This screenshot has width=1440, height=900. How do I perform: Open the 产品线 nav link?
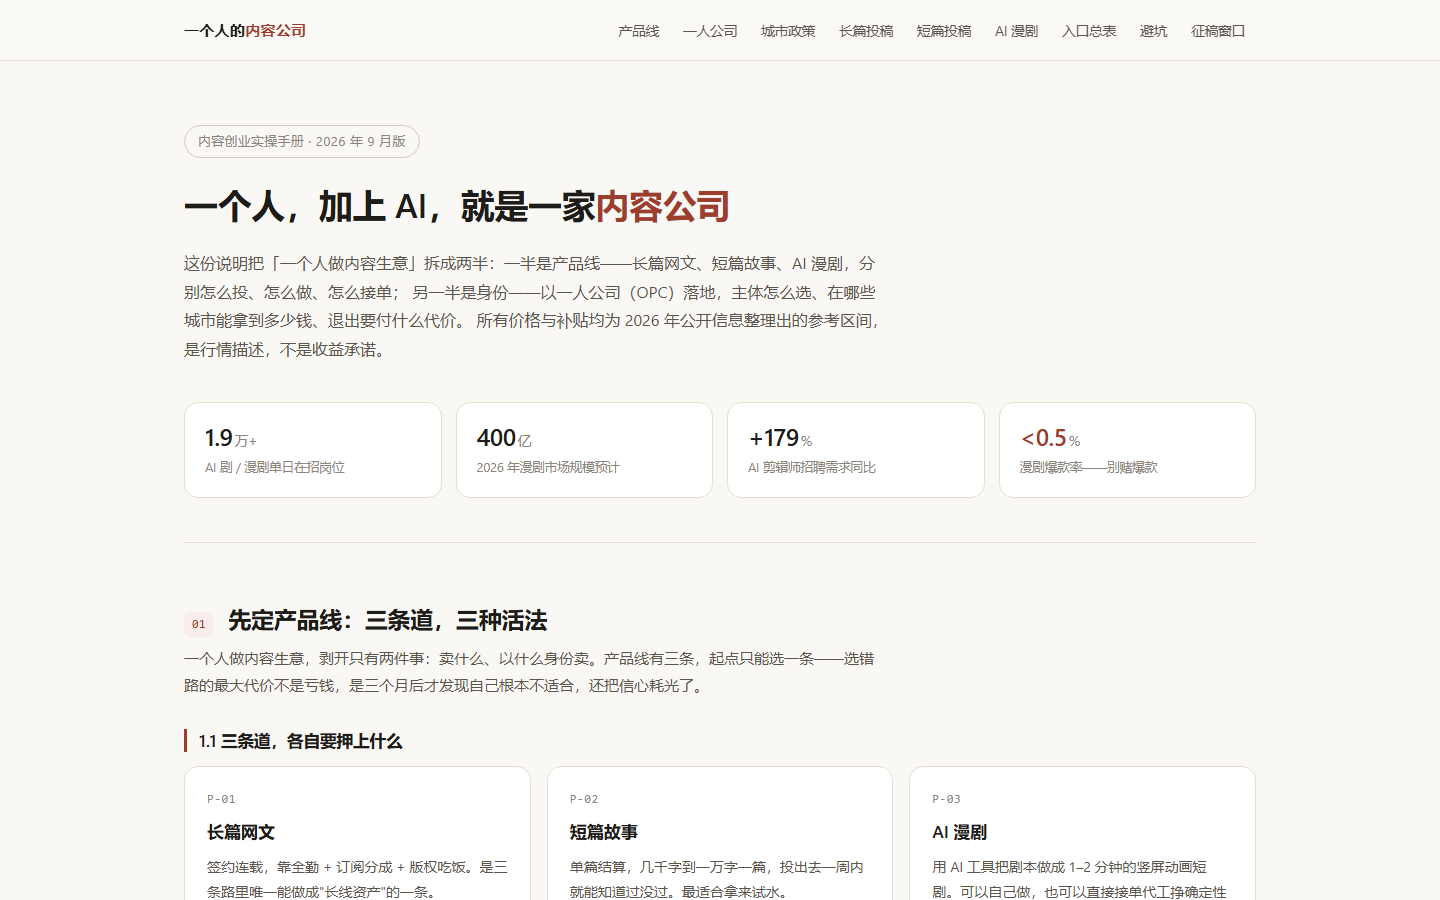coord(639,31)
